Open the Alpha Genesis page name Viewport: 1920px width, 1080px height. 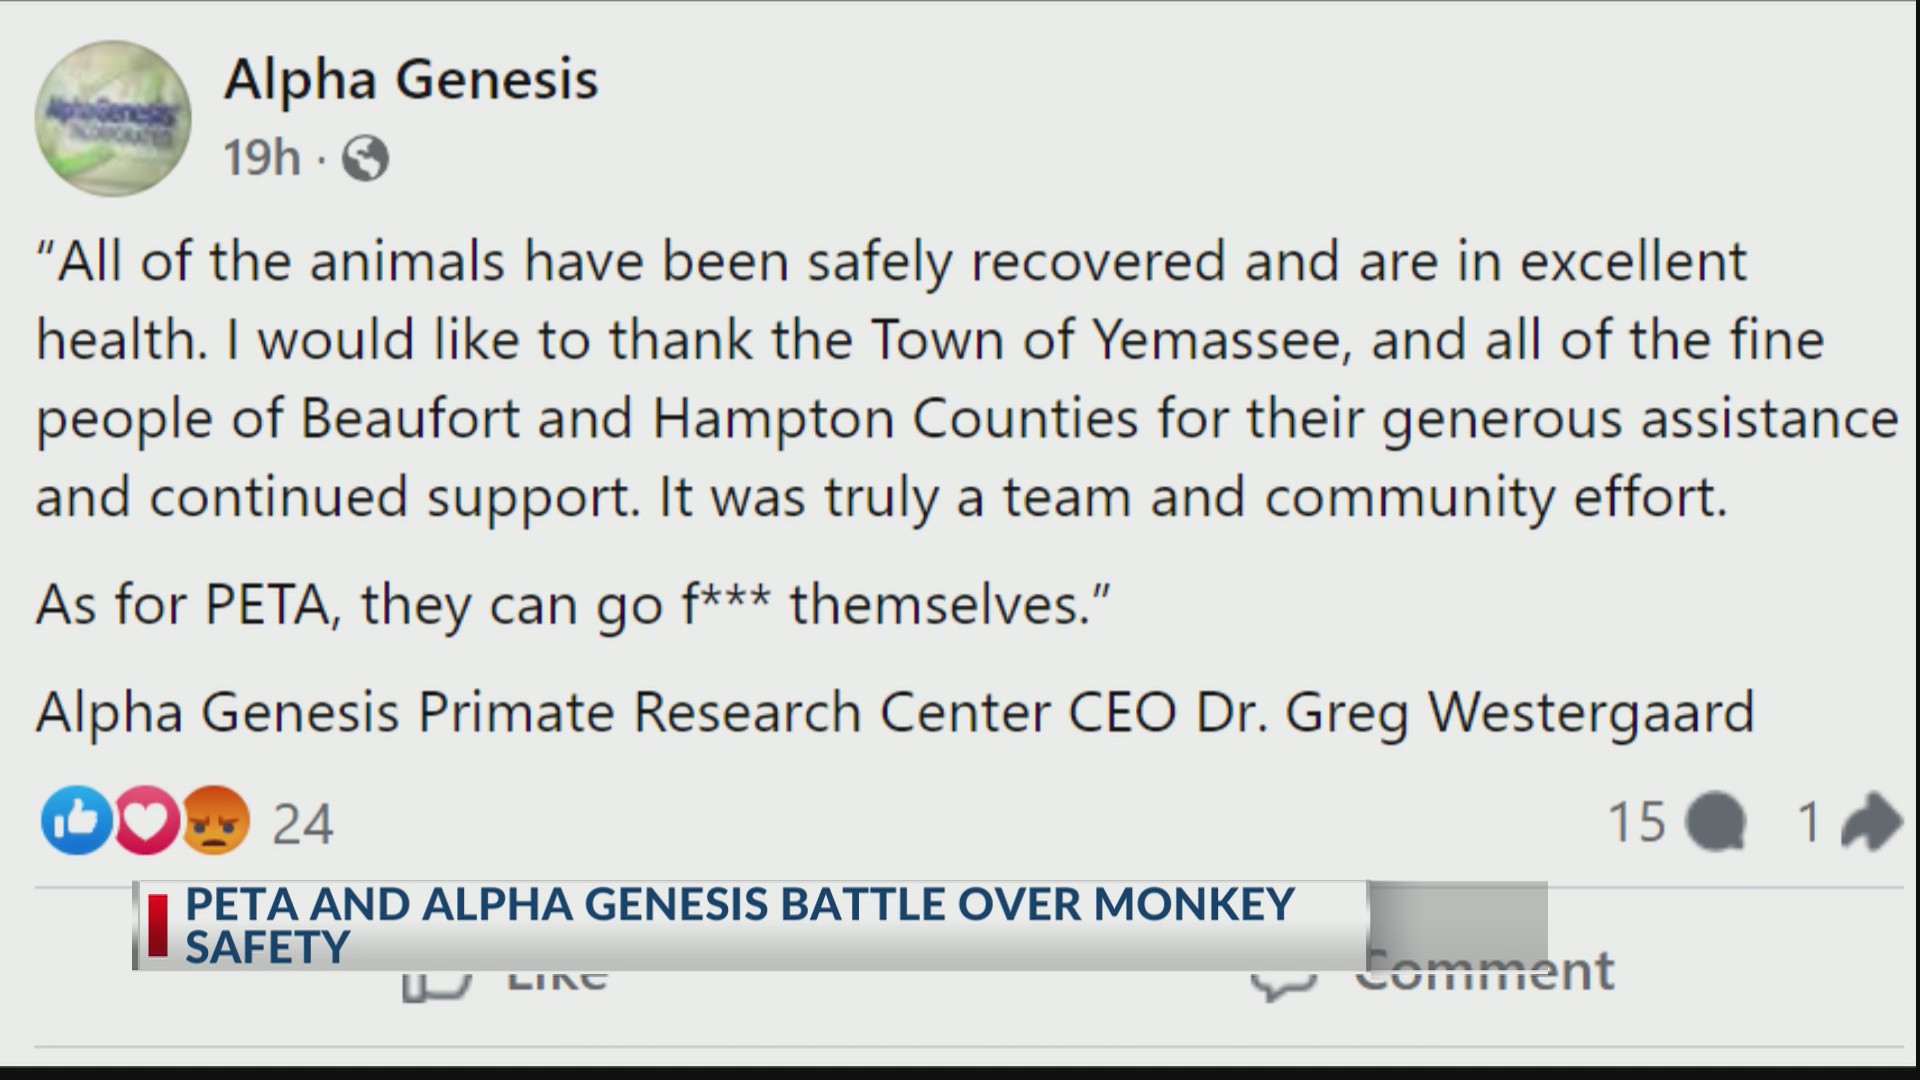(412, 78)
